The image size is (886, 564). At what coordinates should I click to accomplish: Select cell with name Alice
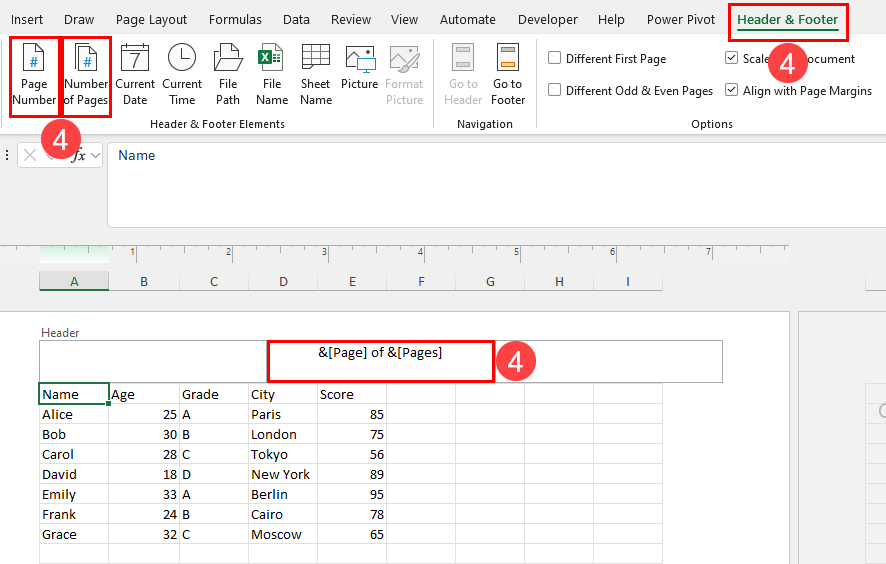pos(74,414)
